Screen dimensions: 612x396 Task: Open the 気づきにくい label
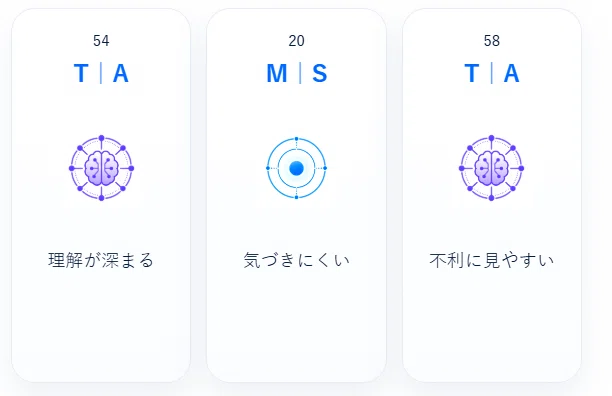pos(297,260)
